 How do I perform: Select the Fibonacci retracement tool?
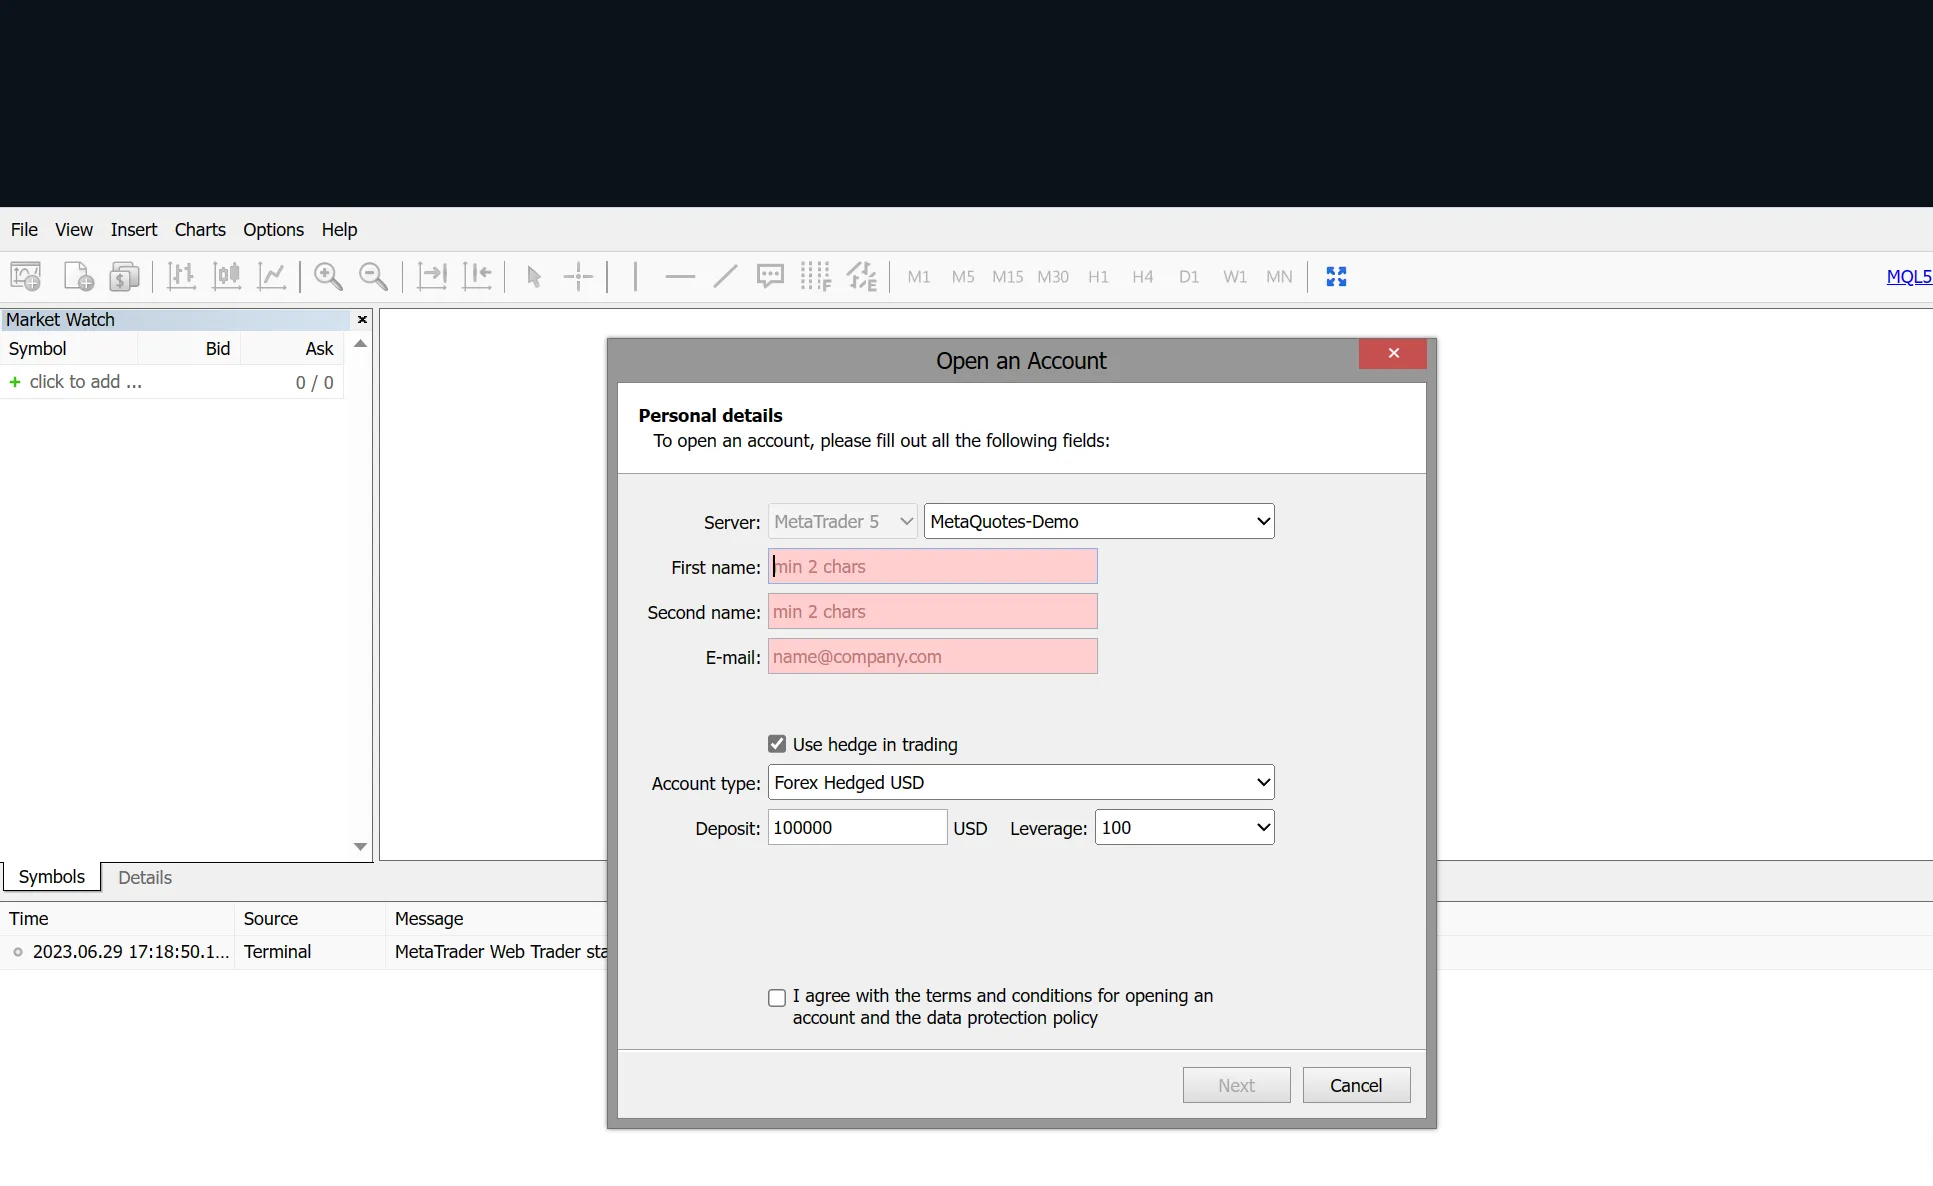(x=816, y=276)
